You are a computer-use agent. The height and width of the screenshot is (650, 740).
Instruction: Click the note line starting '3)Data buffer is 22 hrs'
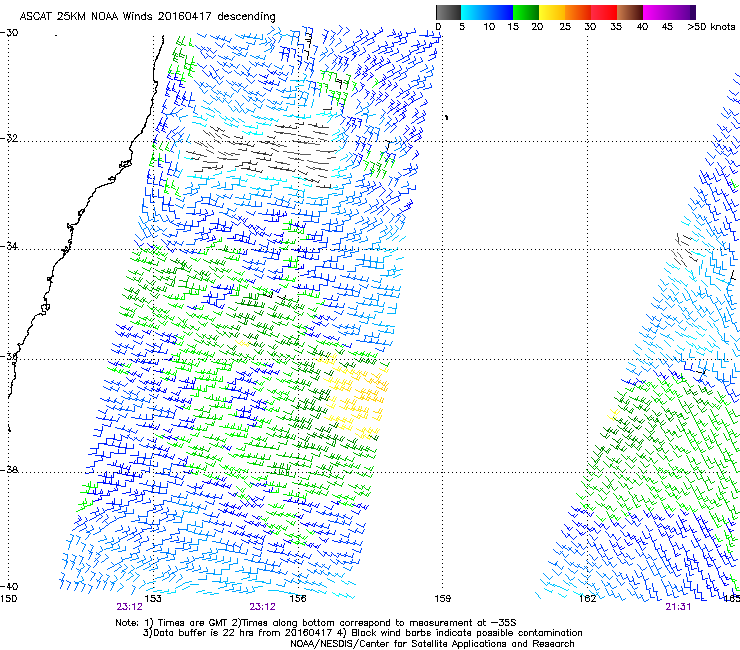click(x=362, y=633)
